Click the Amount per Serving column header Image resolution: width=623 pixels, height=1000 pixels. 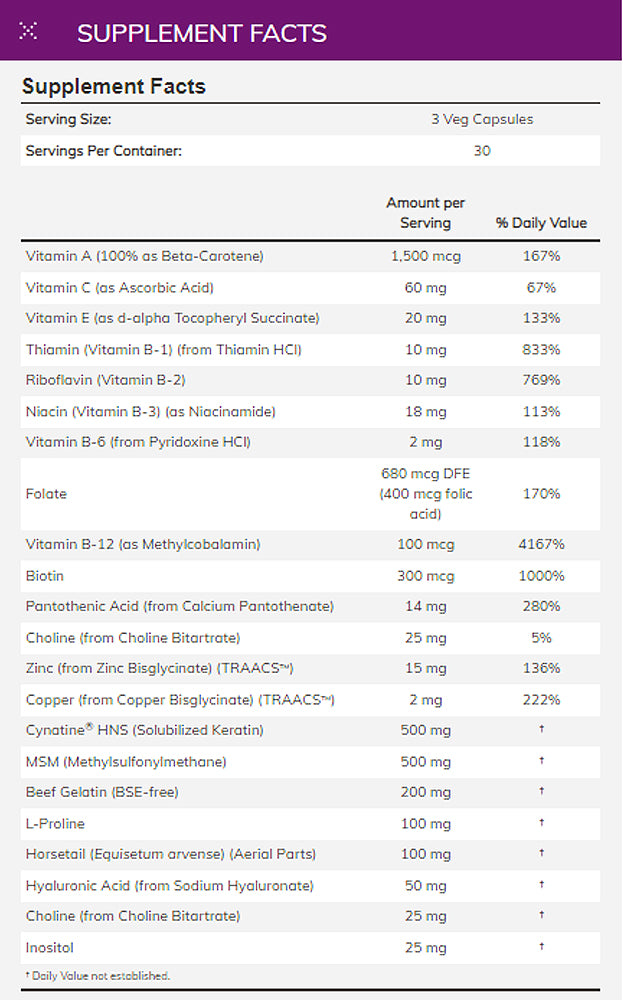click(x=425, y=213)
